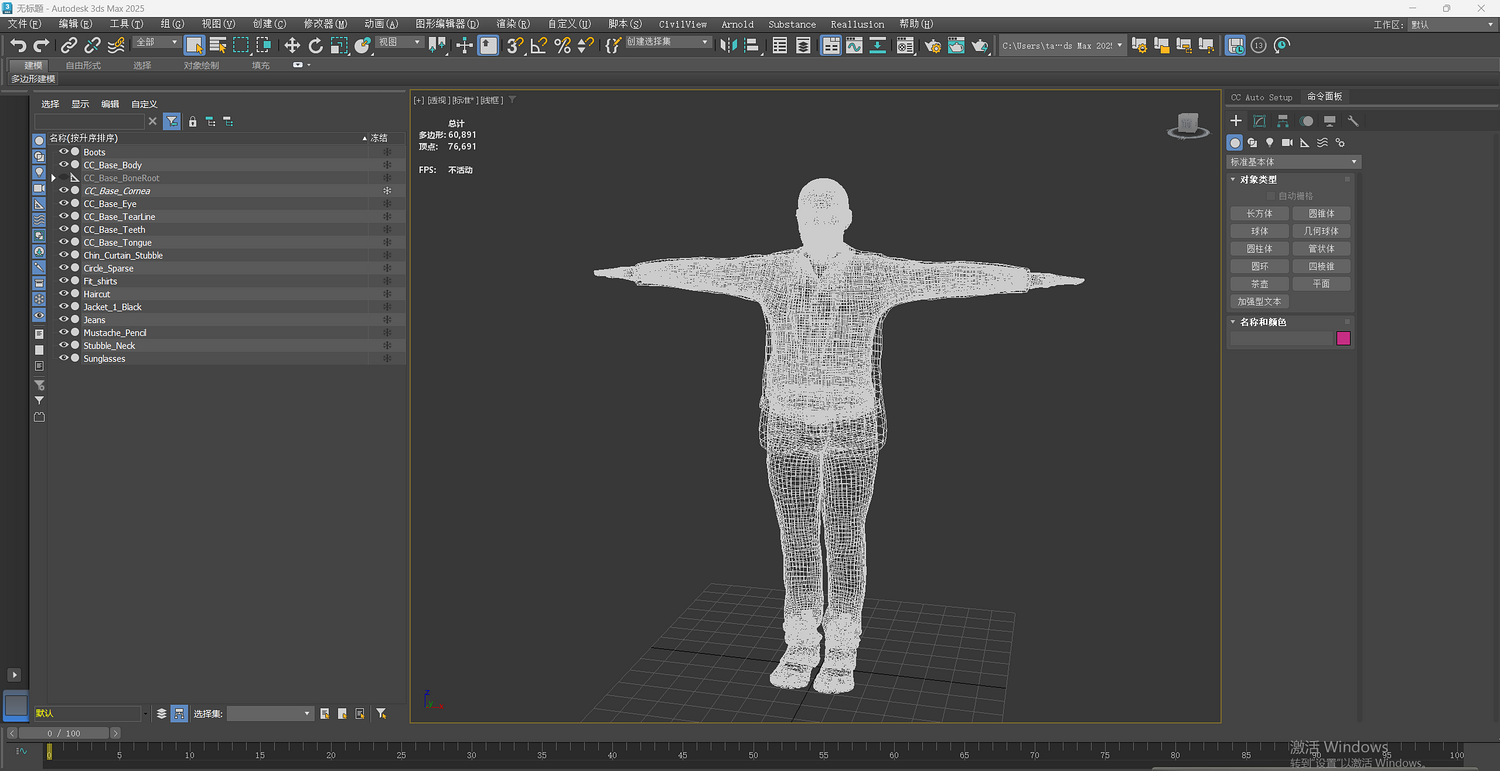Toggle visibility of CC_Base_Eye
Screen dimensions: 1500x771
point(64,204)
